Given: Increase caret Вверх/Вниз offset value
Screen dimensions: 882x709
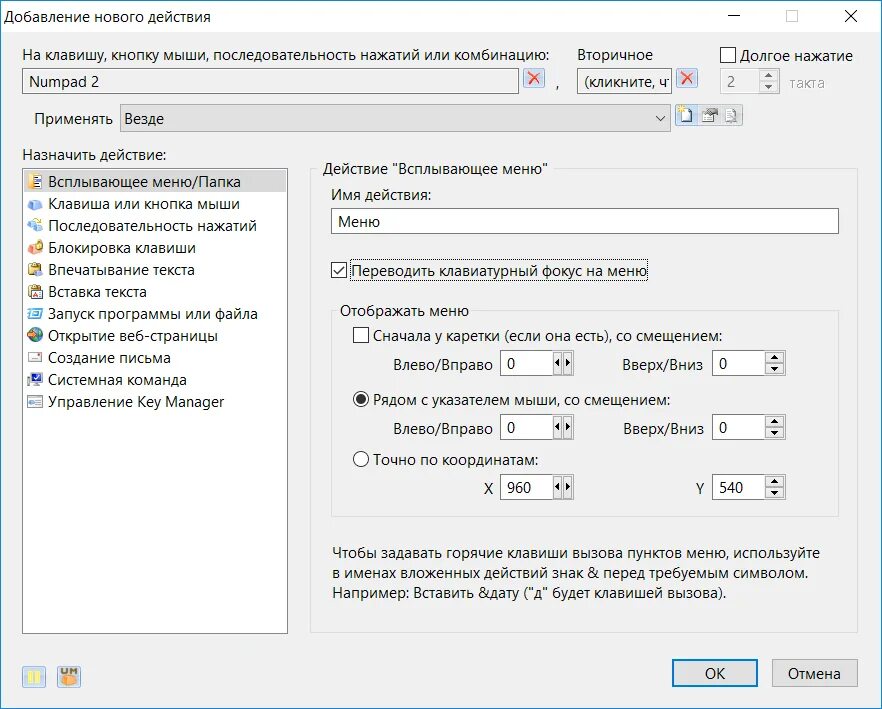Looking at the screenshot, I should 775,358.
